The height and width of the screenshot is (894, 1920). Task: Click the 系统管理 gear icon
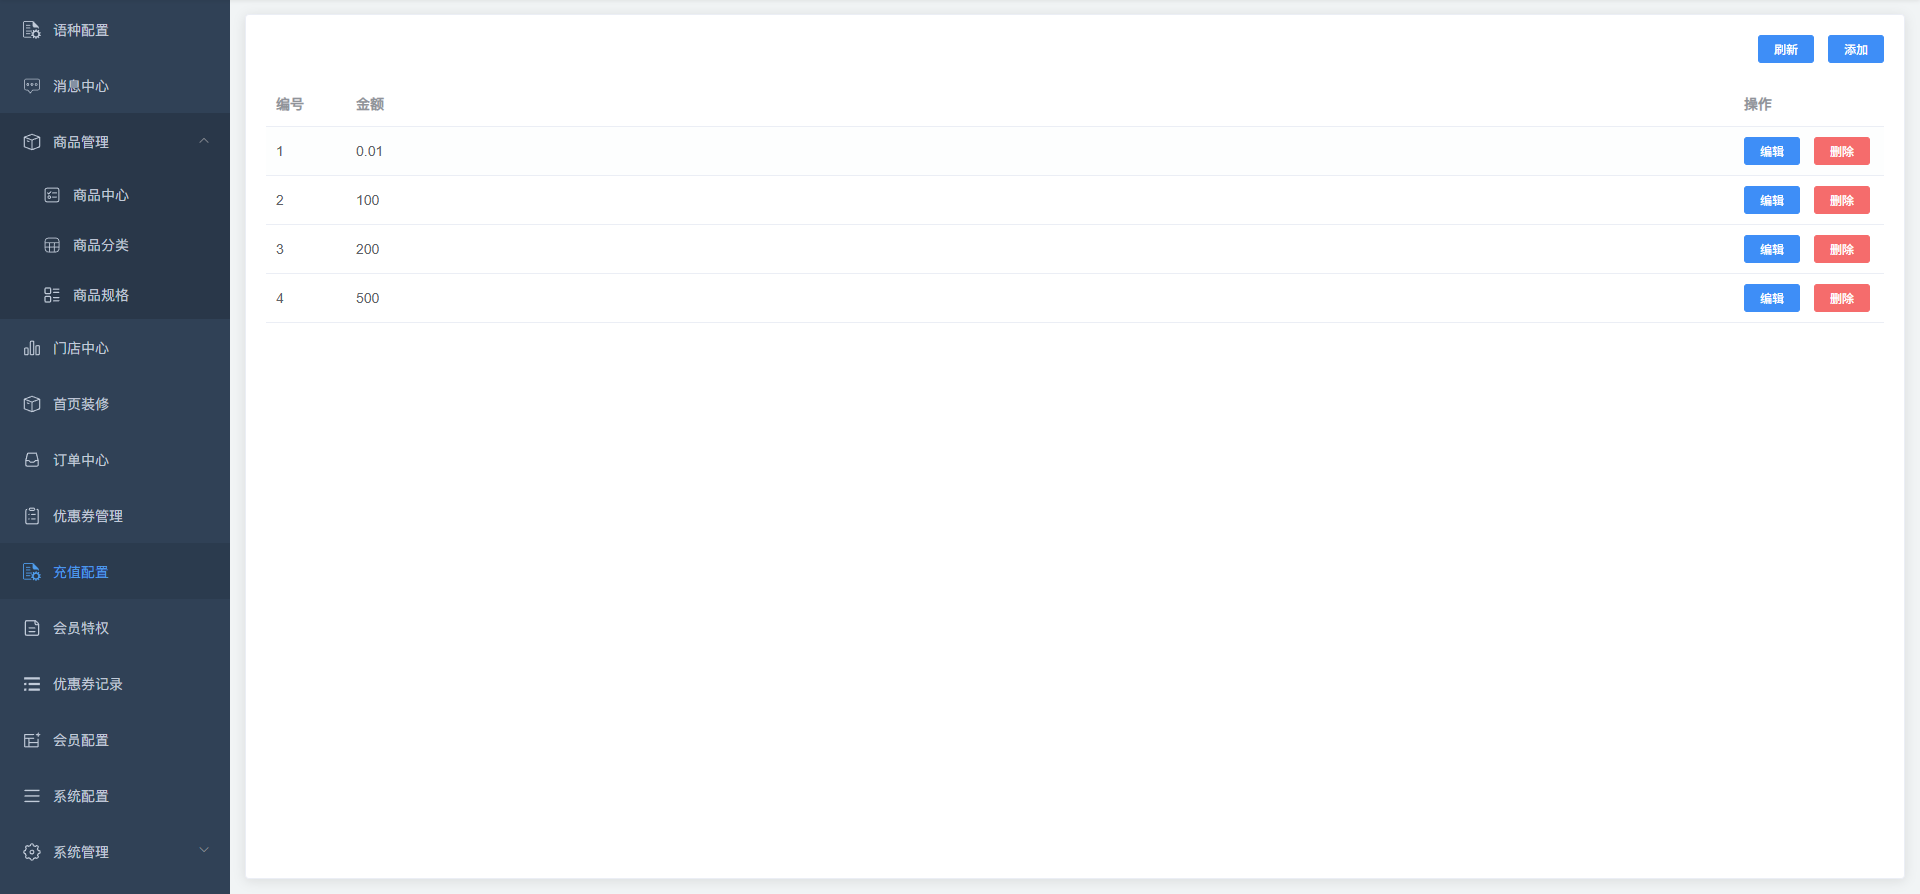(x=32, y=852)
